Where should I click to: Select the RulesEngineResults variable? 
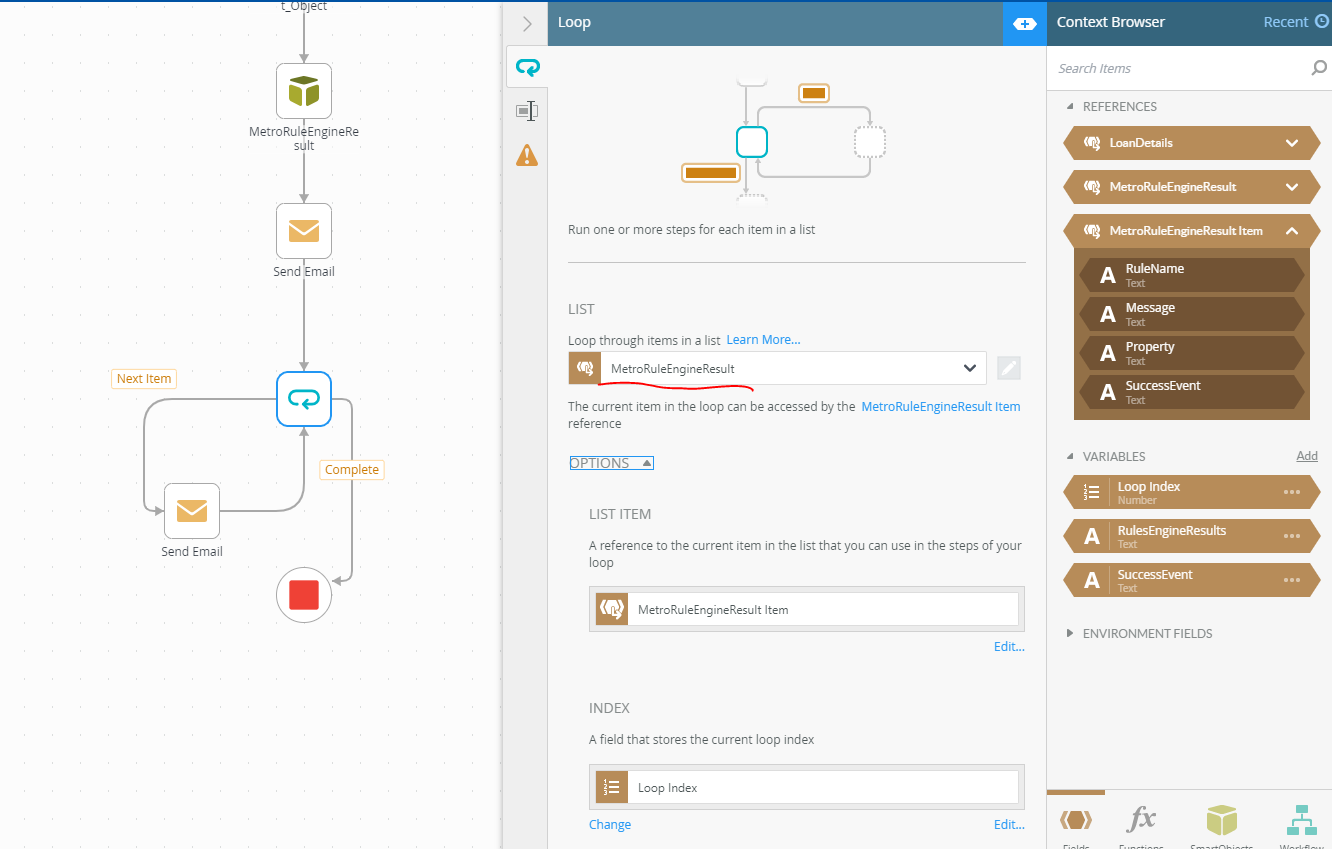(x=1190, y=536)
